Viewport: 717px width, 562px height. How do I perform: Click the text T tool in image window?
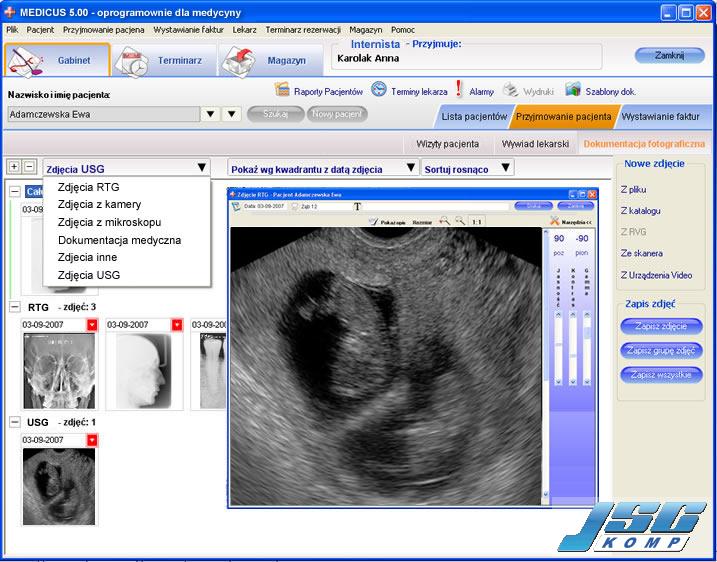[x=357, y=207]
